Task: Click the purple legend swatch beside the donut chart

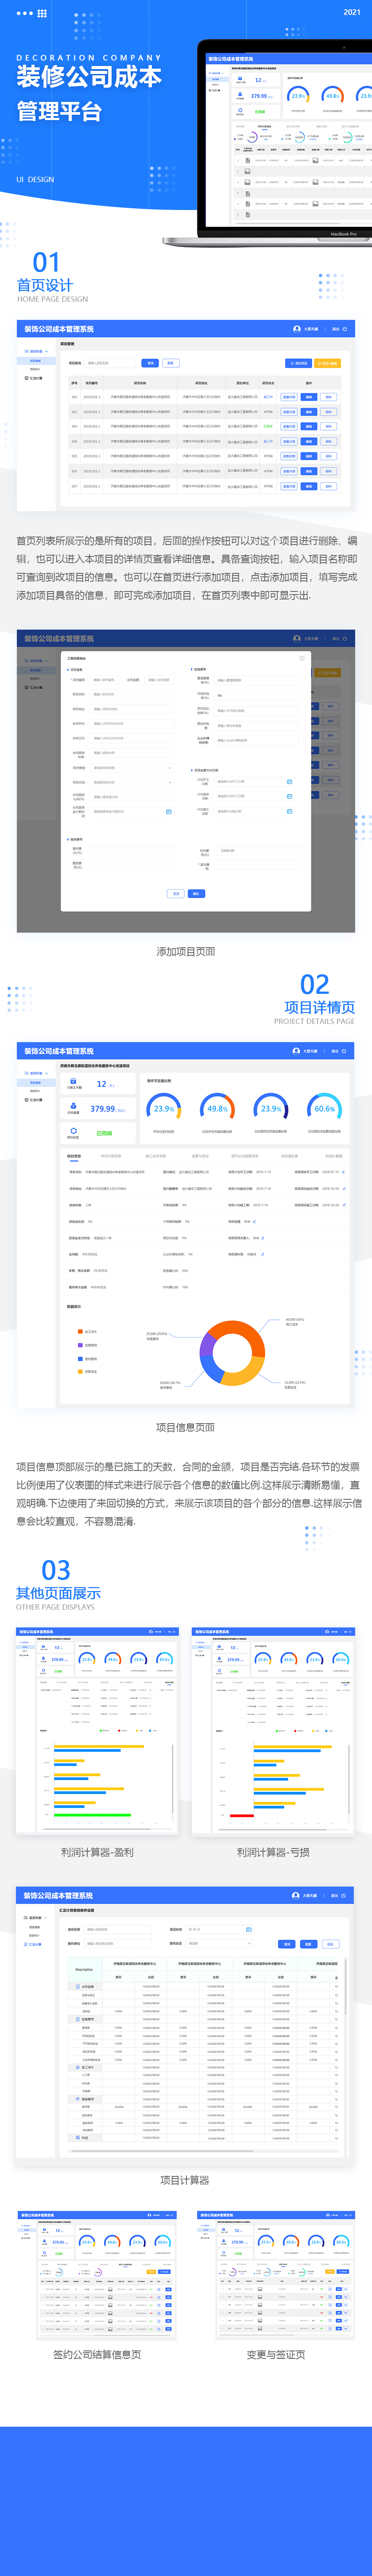Action: click(x=80, y=1345)
